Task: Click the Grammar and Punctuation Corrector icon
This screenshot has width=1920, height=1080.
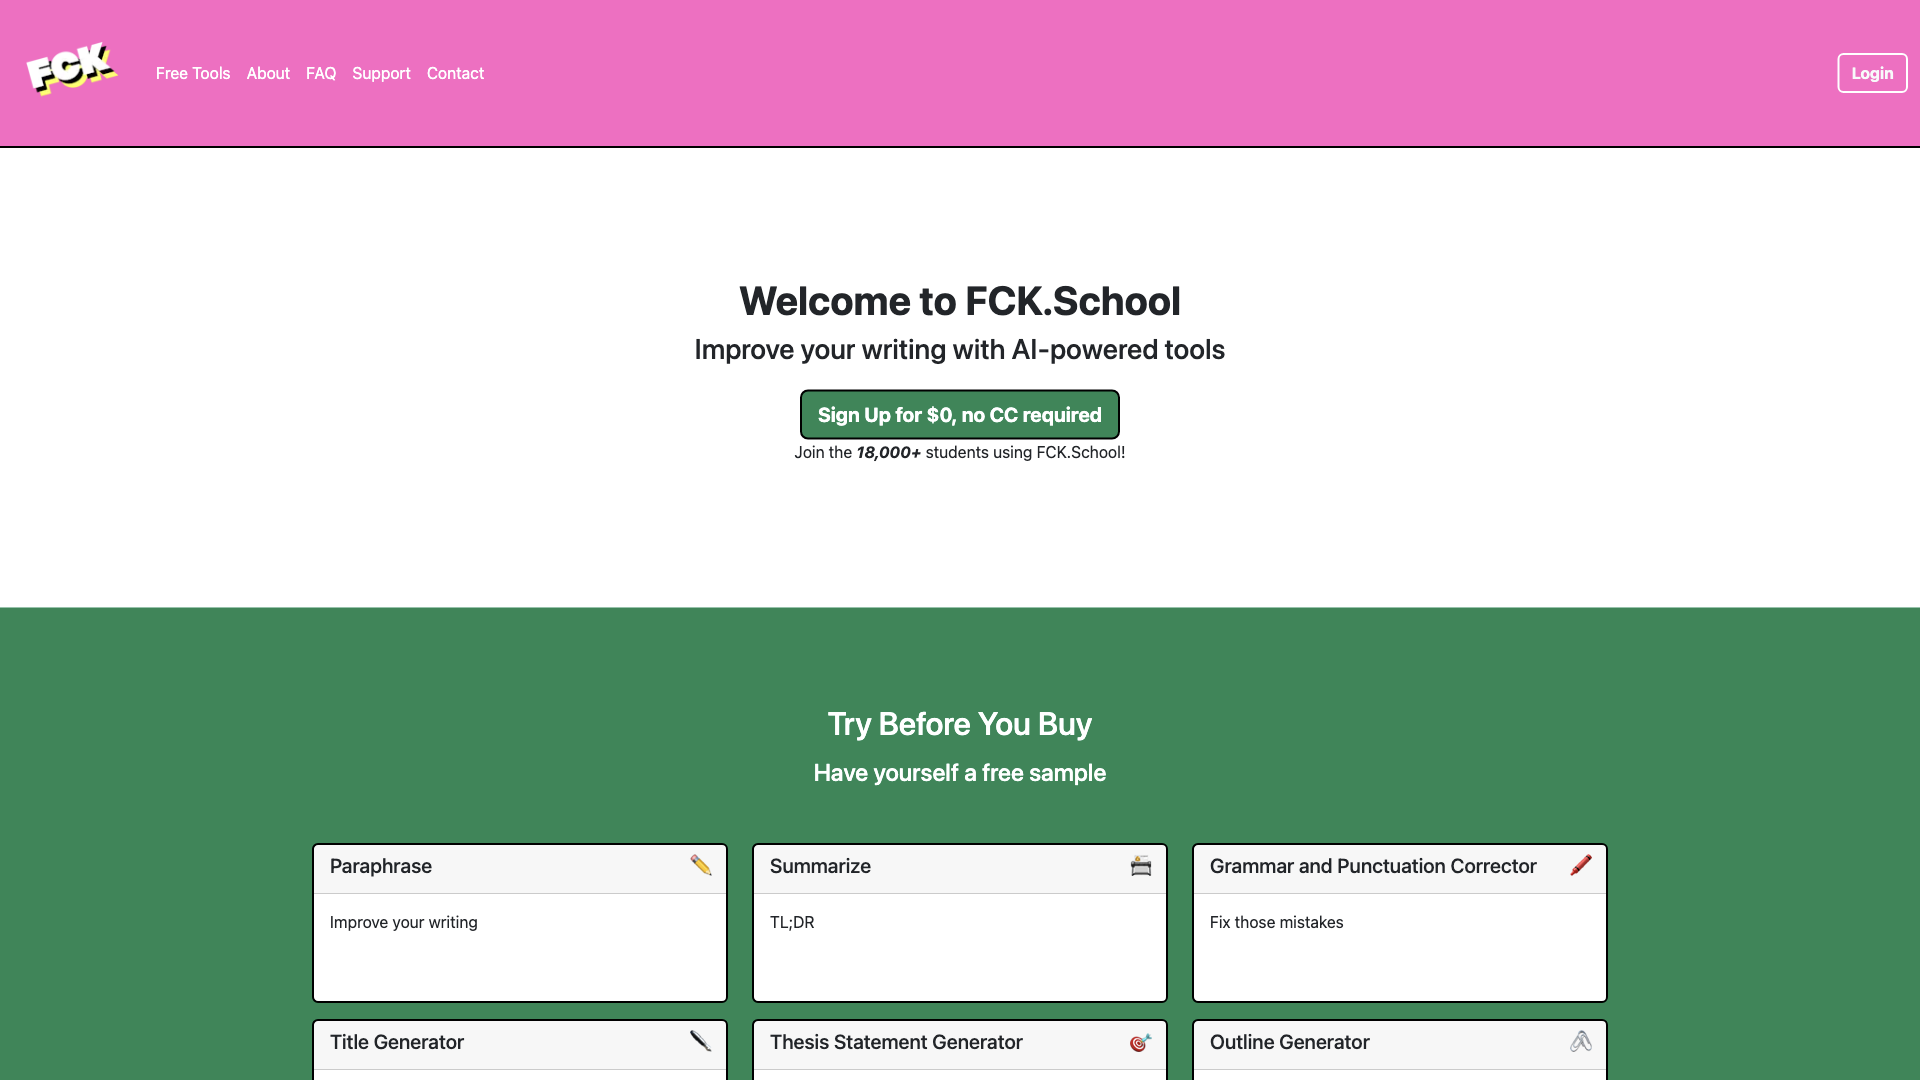Action: (1581, 866)
